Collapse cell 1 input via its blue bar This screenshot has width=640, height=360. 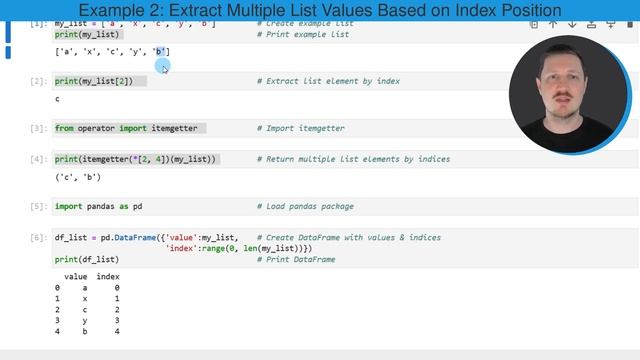8,32
